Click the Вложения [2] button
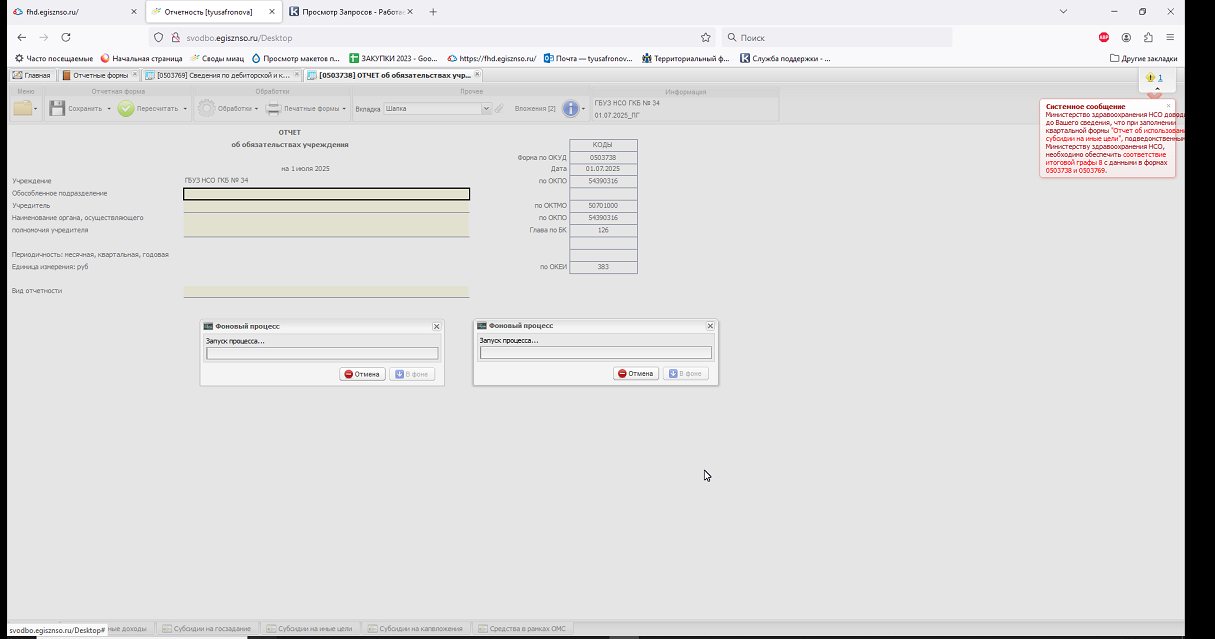1215x639 pixels. 535,108
